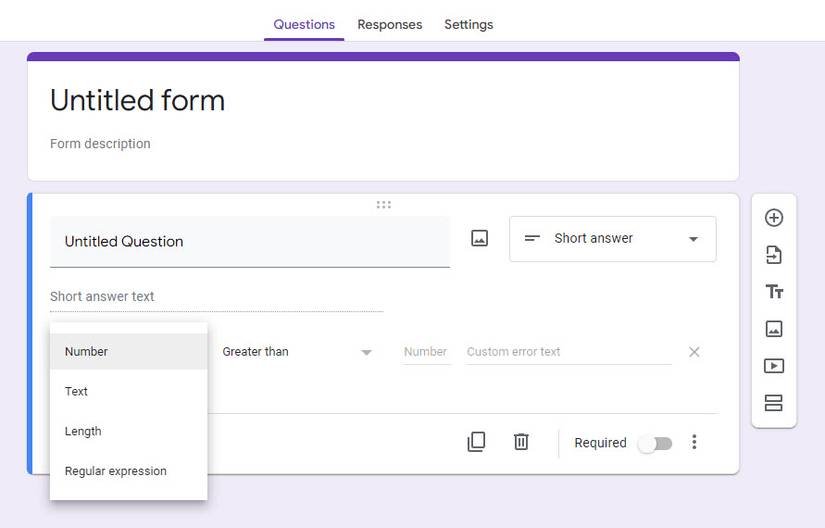This screenshot has height=528, width=825.
Task: Click the Add image sidebar icon
Action: point(774,329)
